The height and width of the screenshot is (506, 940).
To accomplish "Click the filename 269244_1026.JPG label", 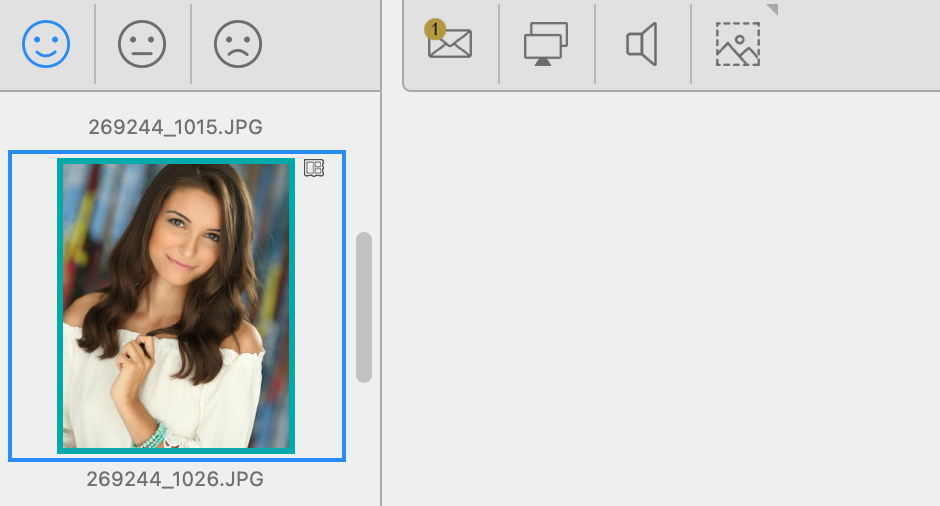I will pos(175,480).
